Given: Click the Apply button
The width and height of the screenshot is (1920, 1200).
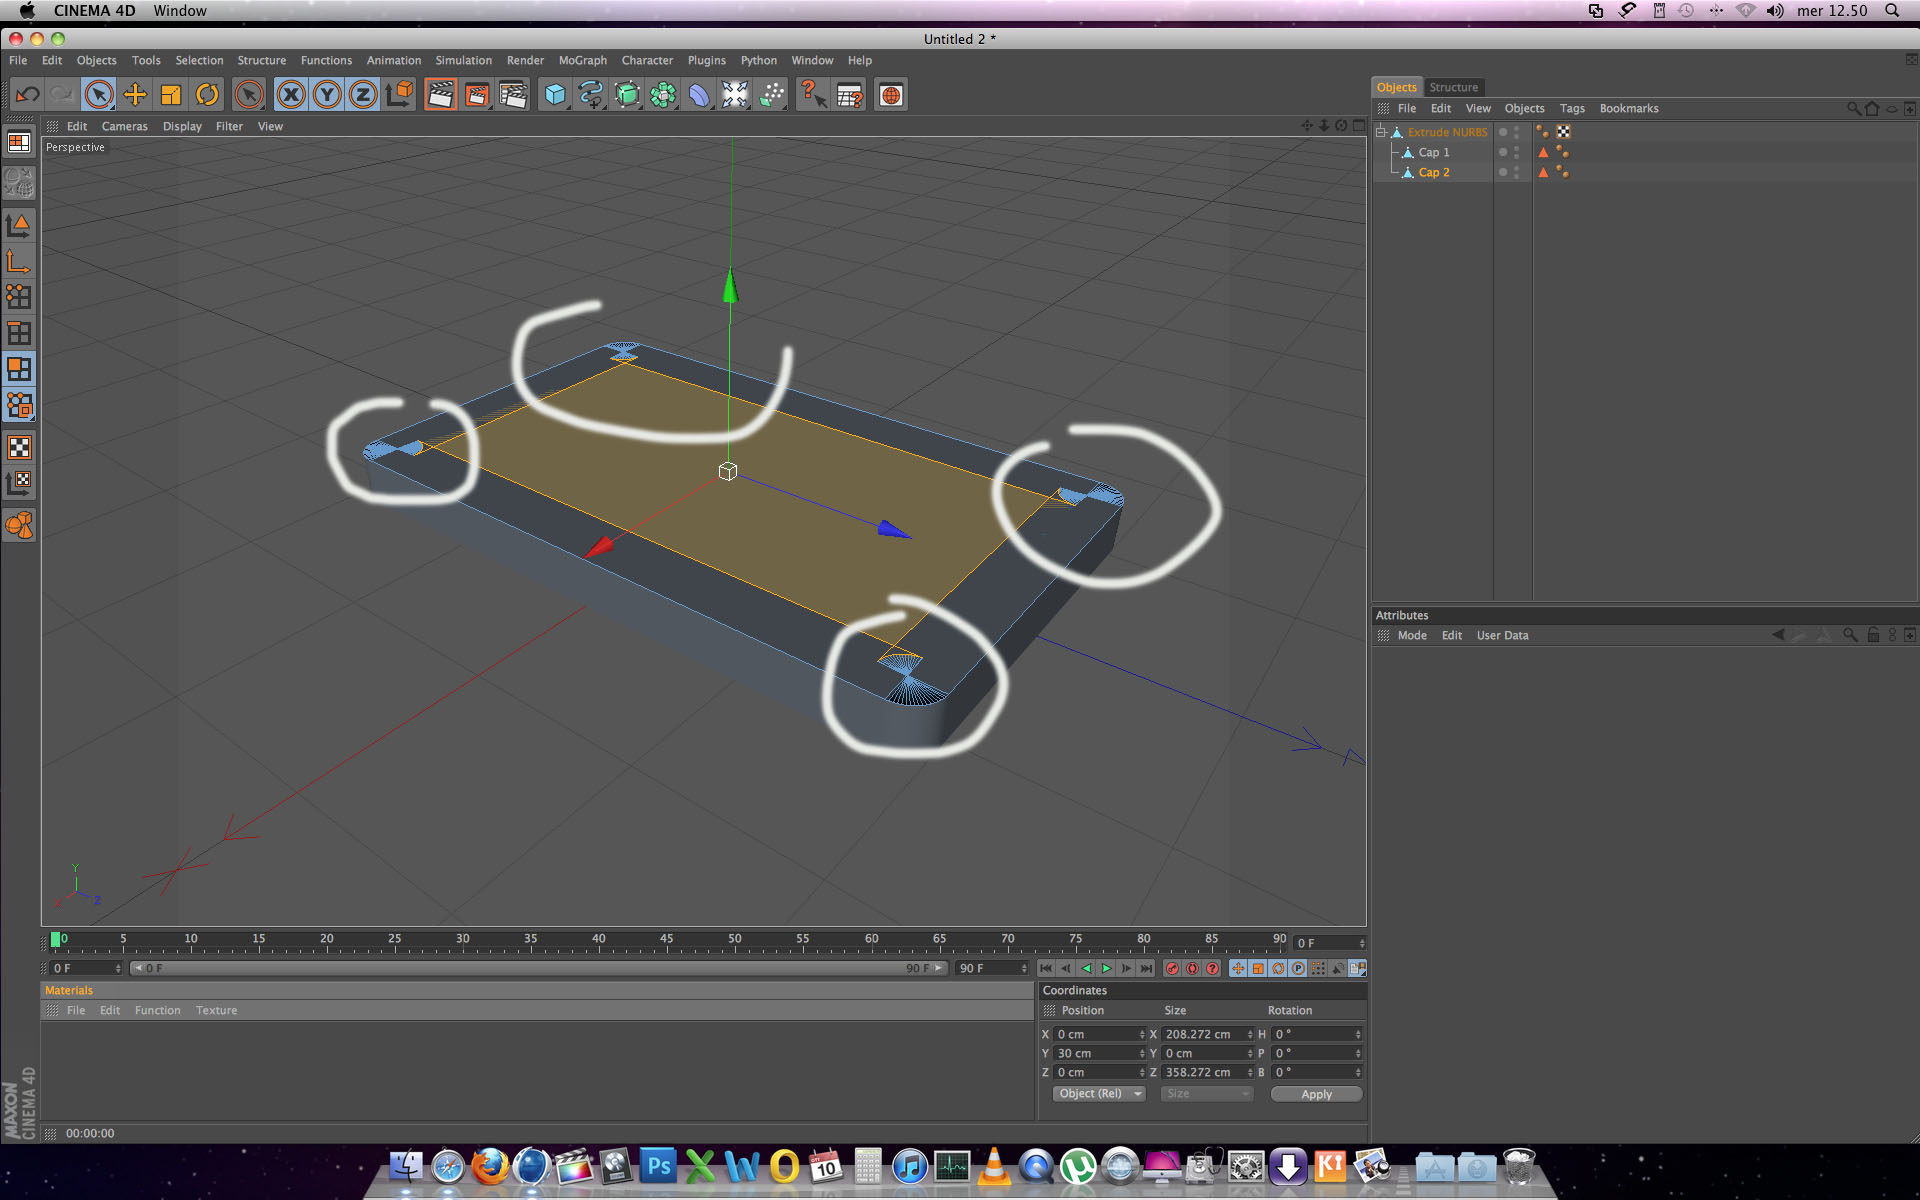Looking at the screenshot, I should pyautogui.click(x=1316, y=1094).
